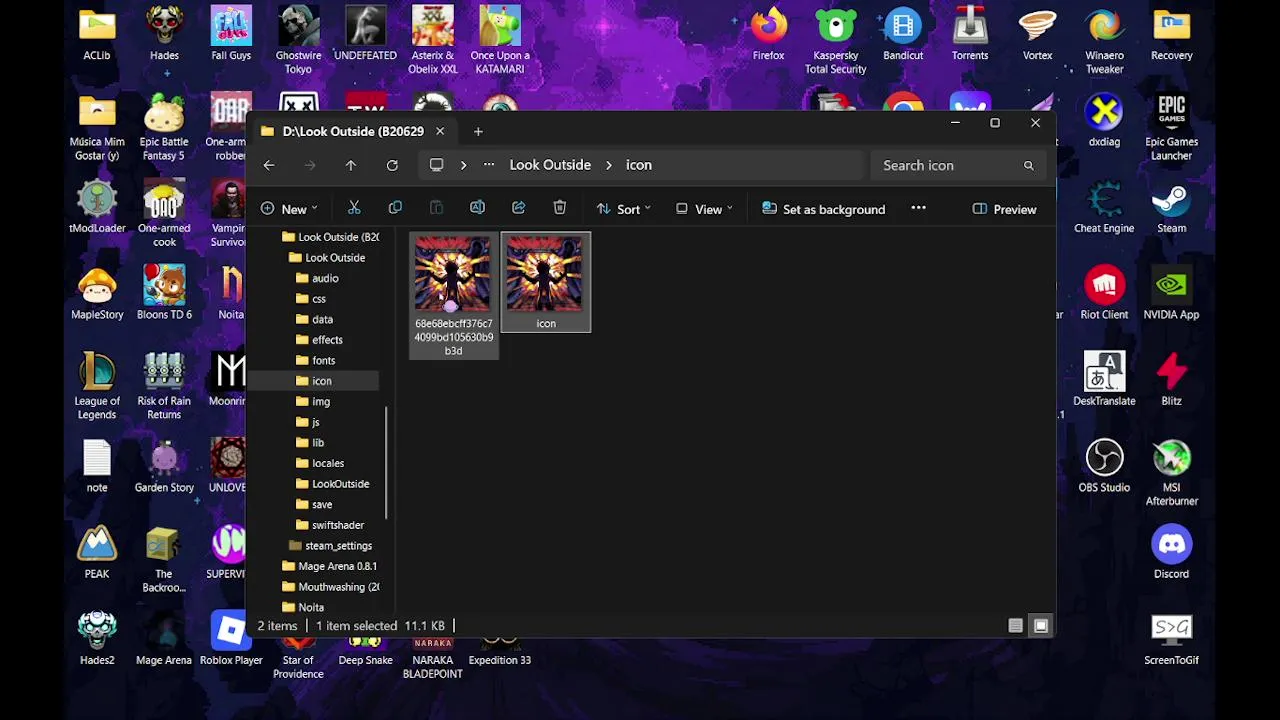Switch to large thumbnails view icon
This screenshot has height=720, width=1280.
click(x=1041, y=626)
